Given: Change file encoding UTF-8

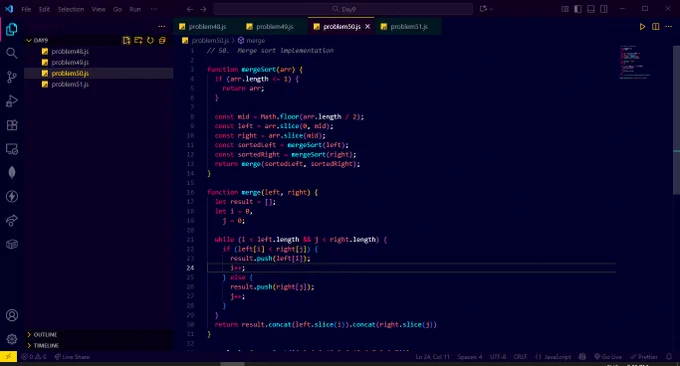Looking at the screenshot, I should pos(498,357).
